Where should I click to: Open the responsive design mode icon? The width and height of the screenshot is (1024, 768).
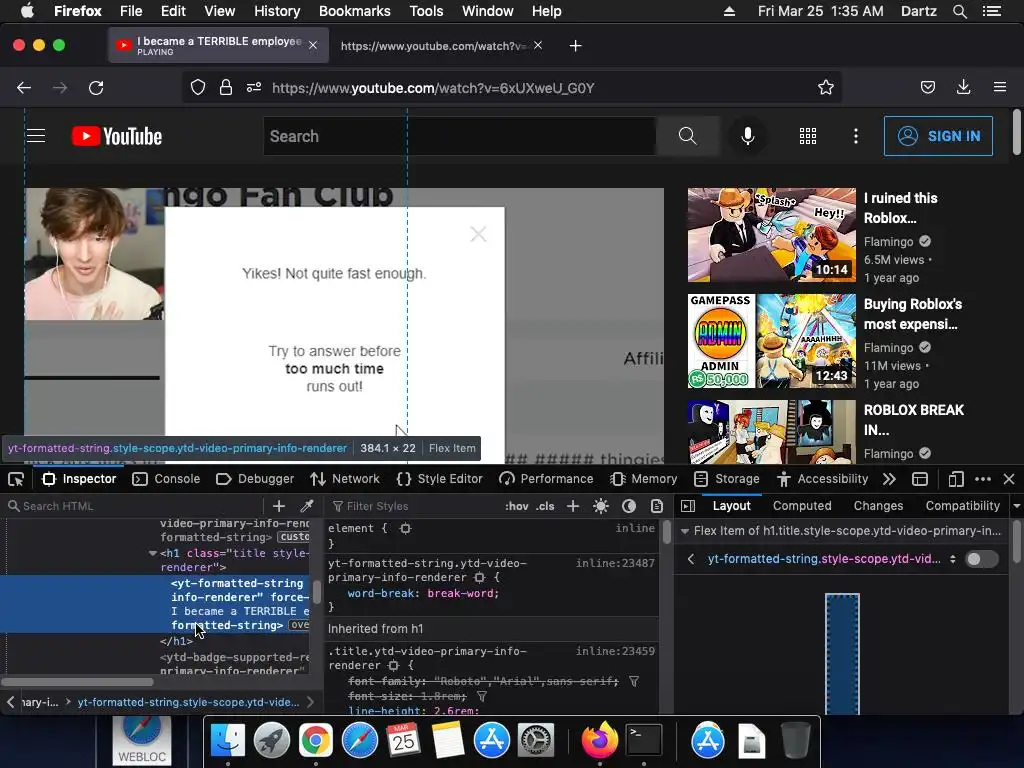(955, 479)
